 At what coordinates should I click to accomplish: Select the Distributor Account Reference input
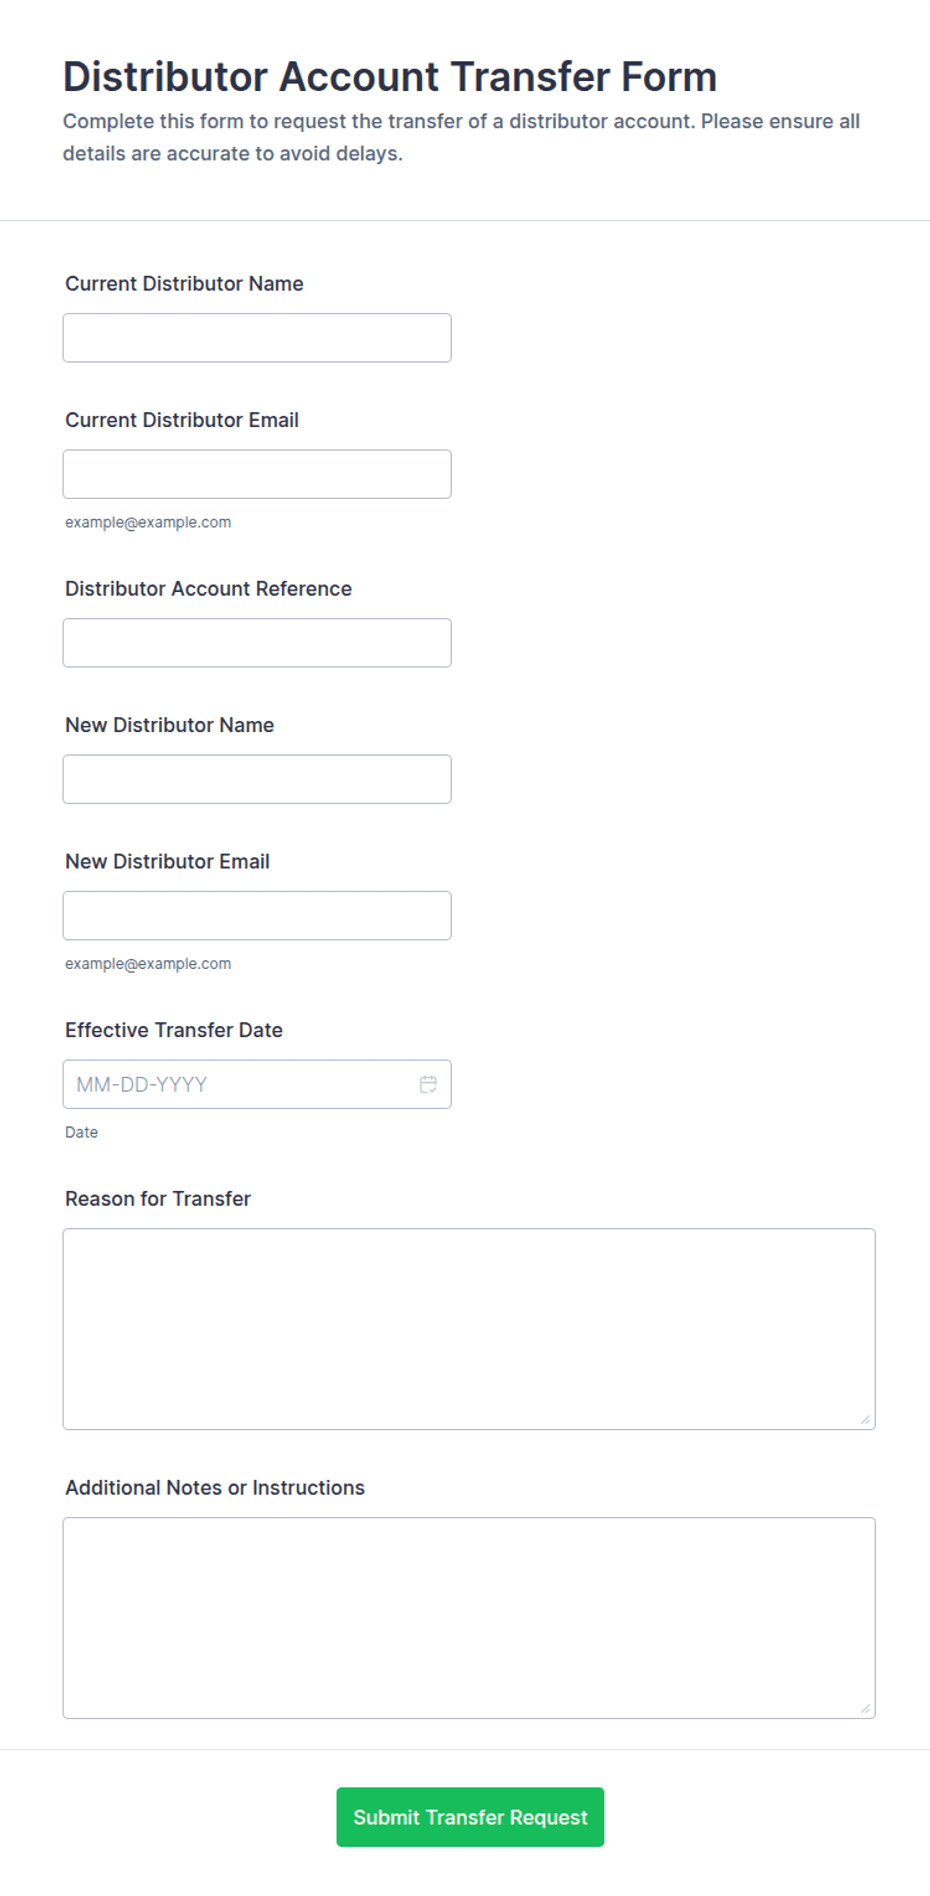point(257,643)
